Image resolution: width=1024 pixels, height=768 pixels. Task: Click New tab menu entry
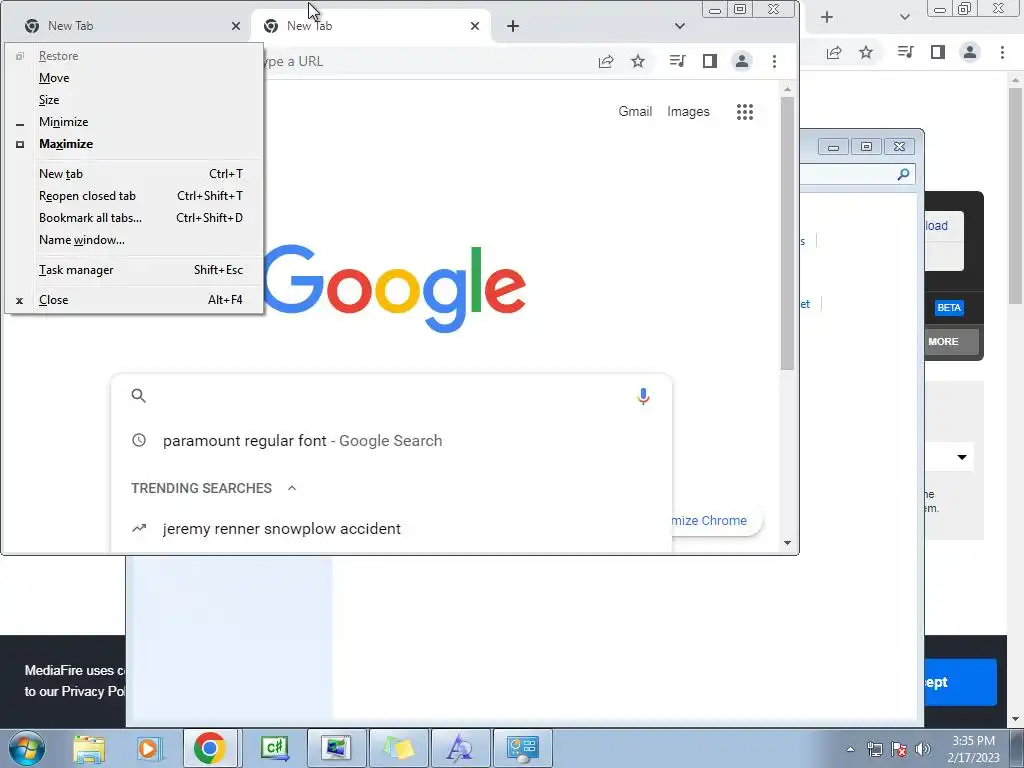pyautogui.click(x=134, y=174)
